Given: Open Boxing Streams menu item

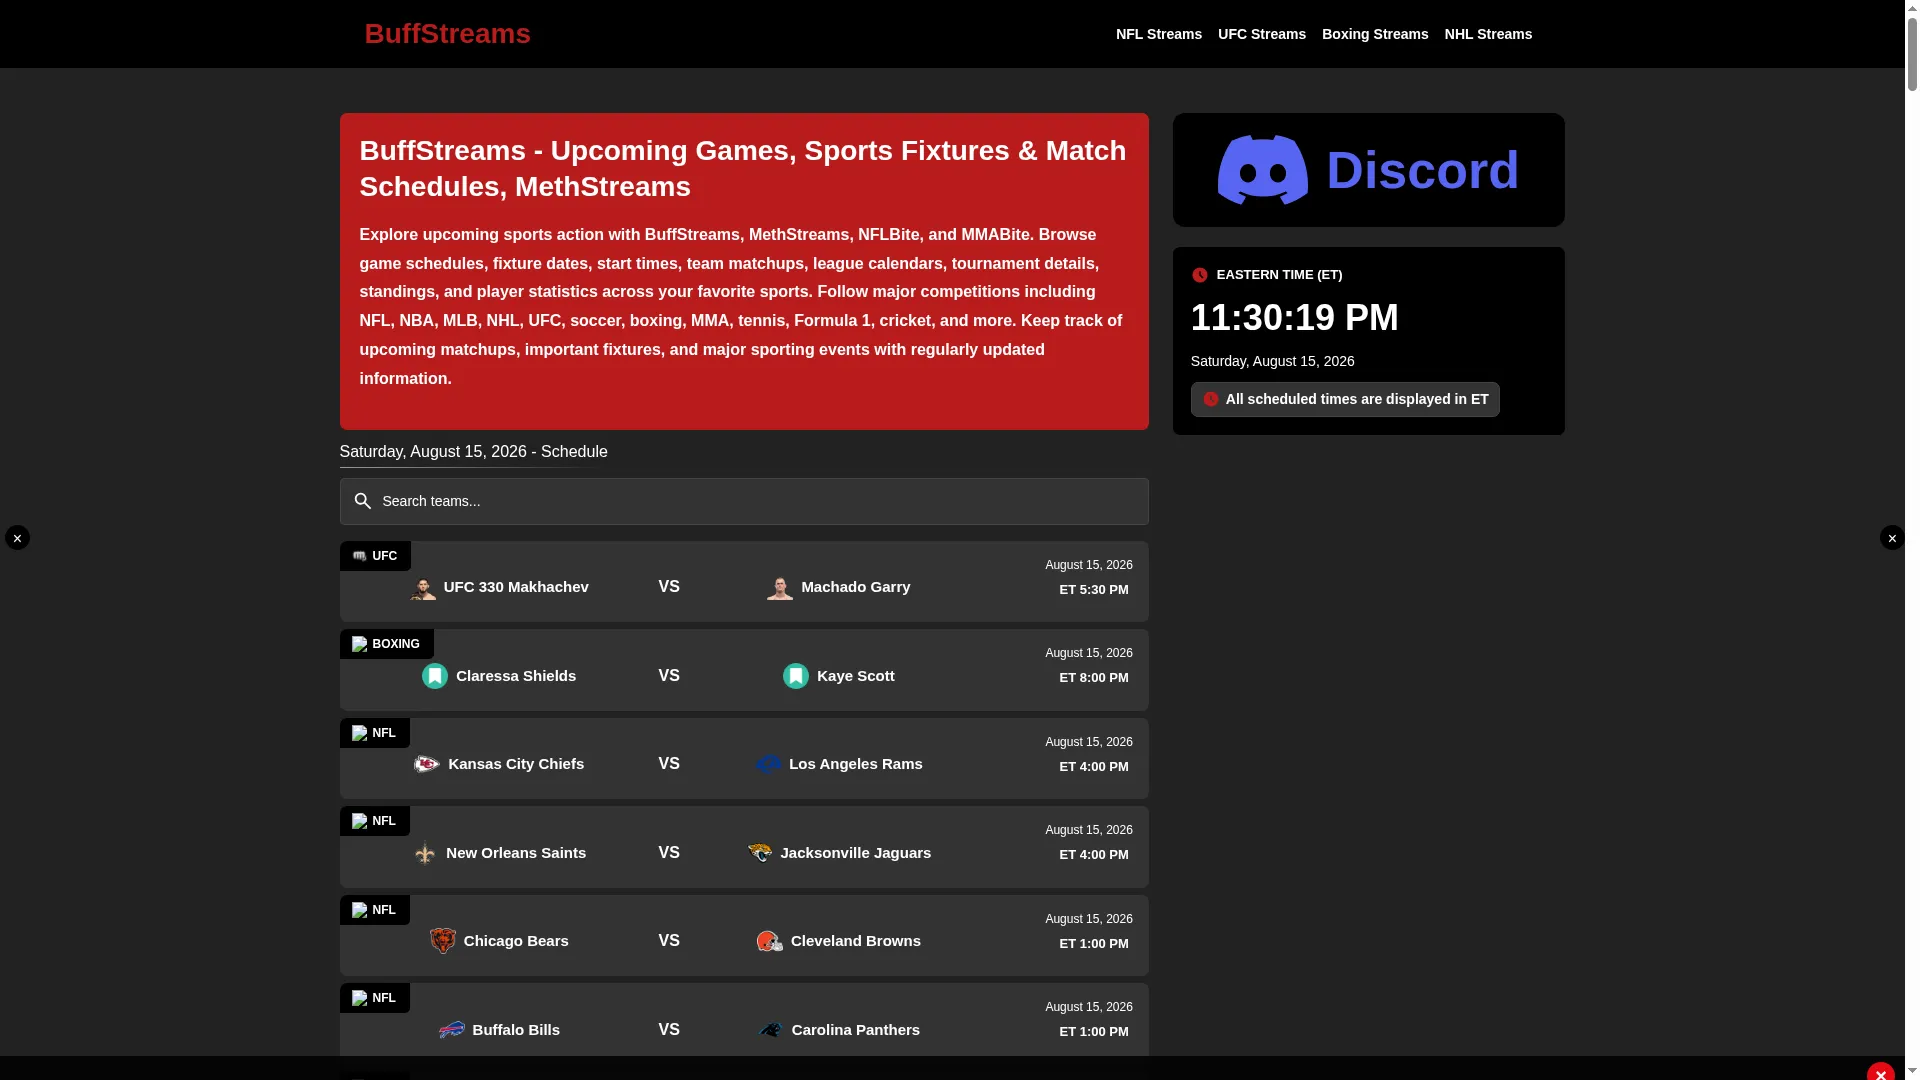Looking at the screenshot, I should tap(1375, 34).
